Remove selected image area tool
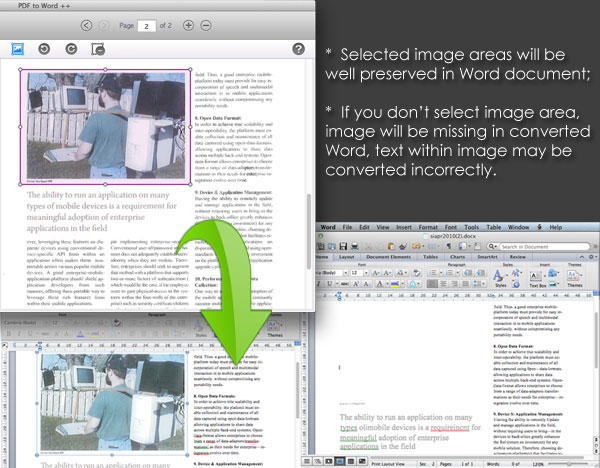Image resolution: width=600 pixels, height=468 pixels. tap(98, 49)
